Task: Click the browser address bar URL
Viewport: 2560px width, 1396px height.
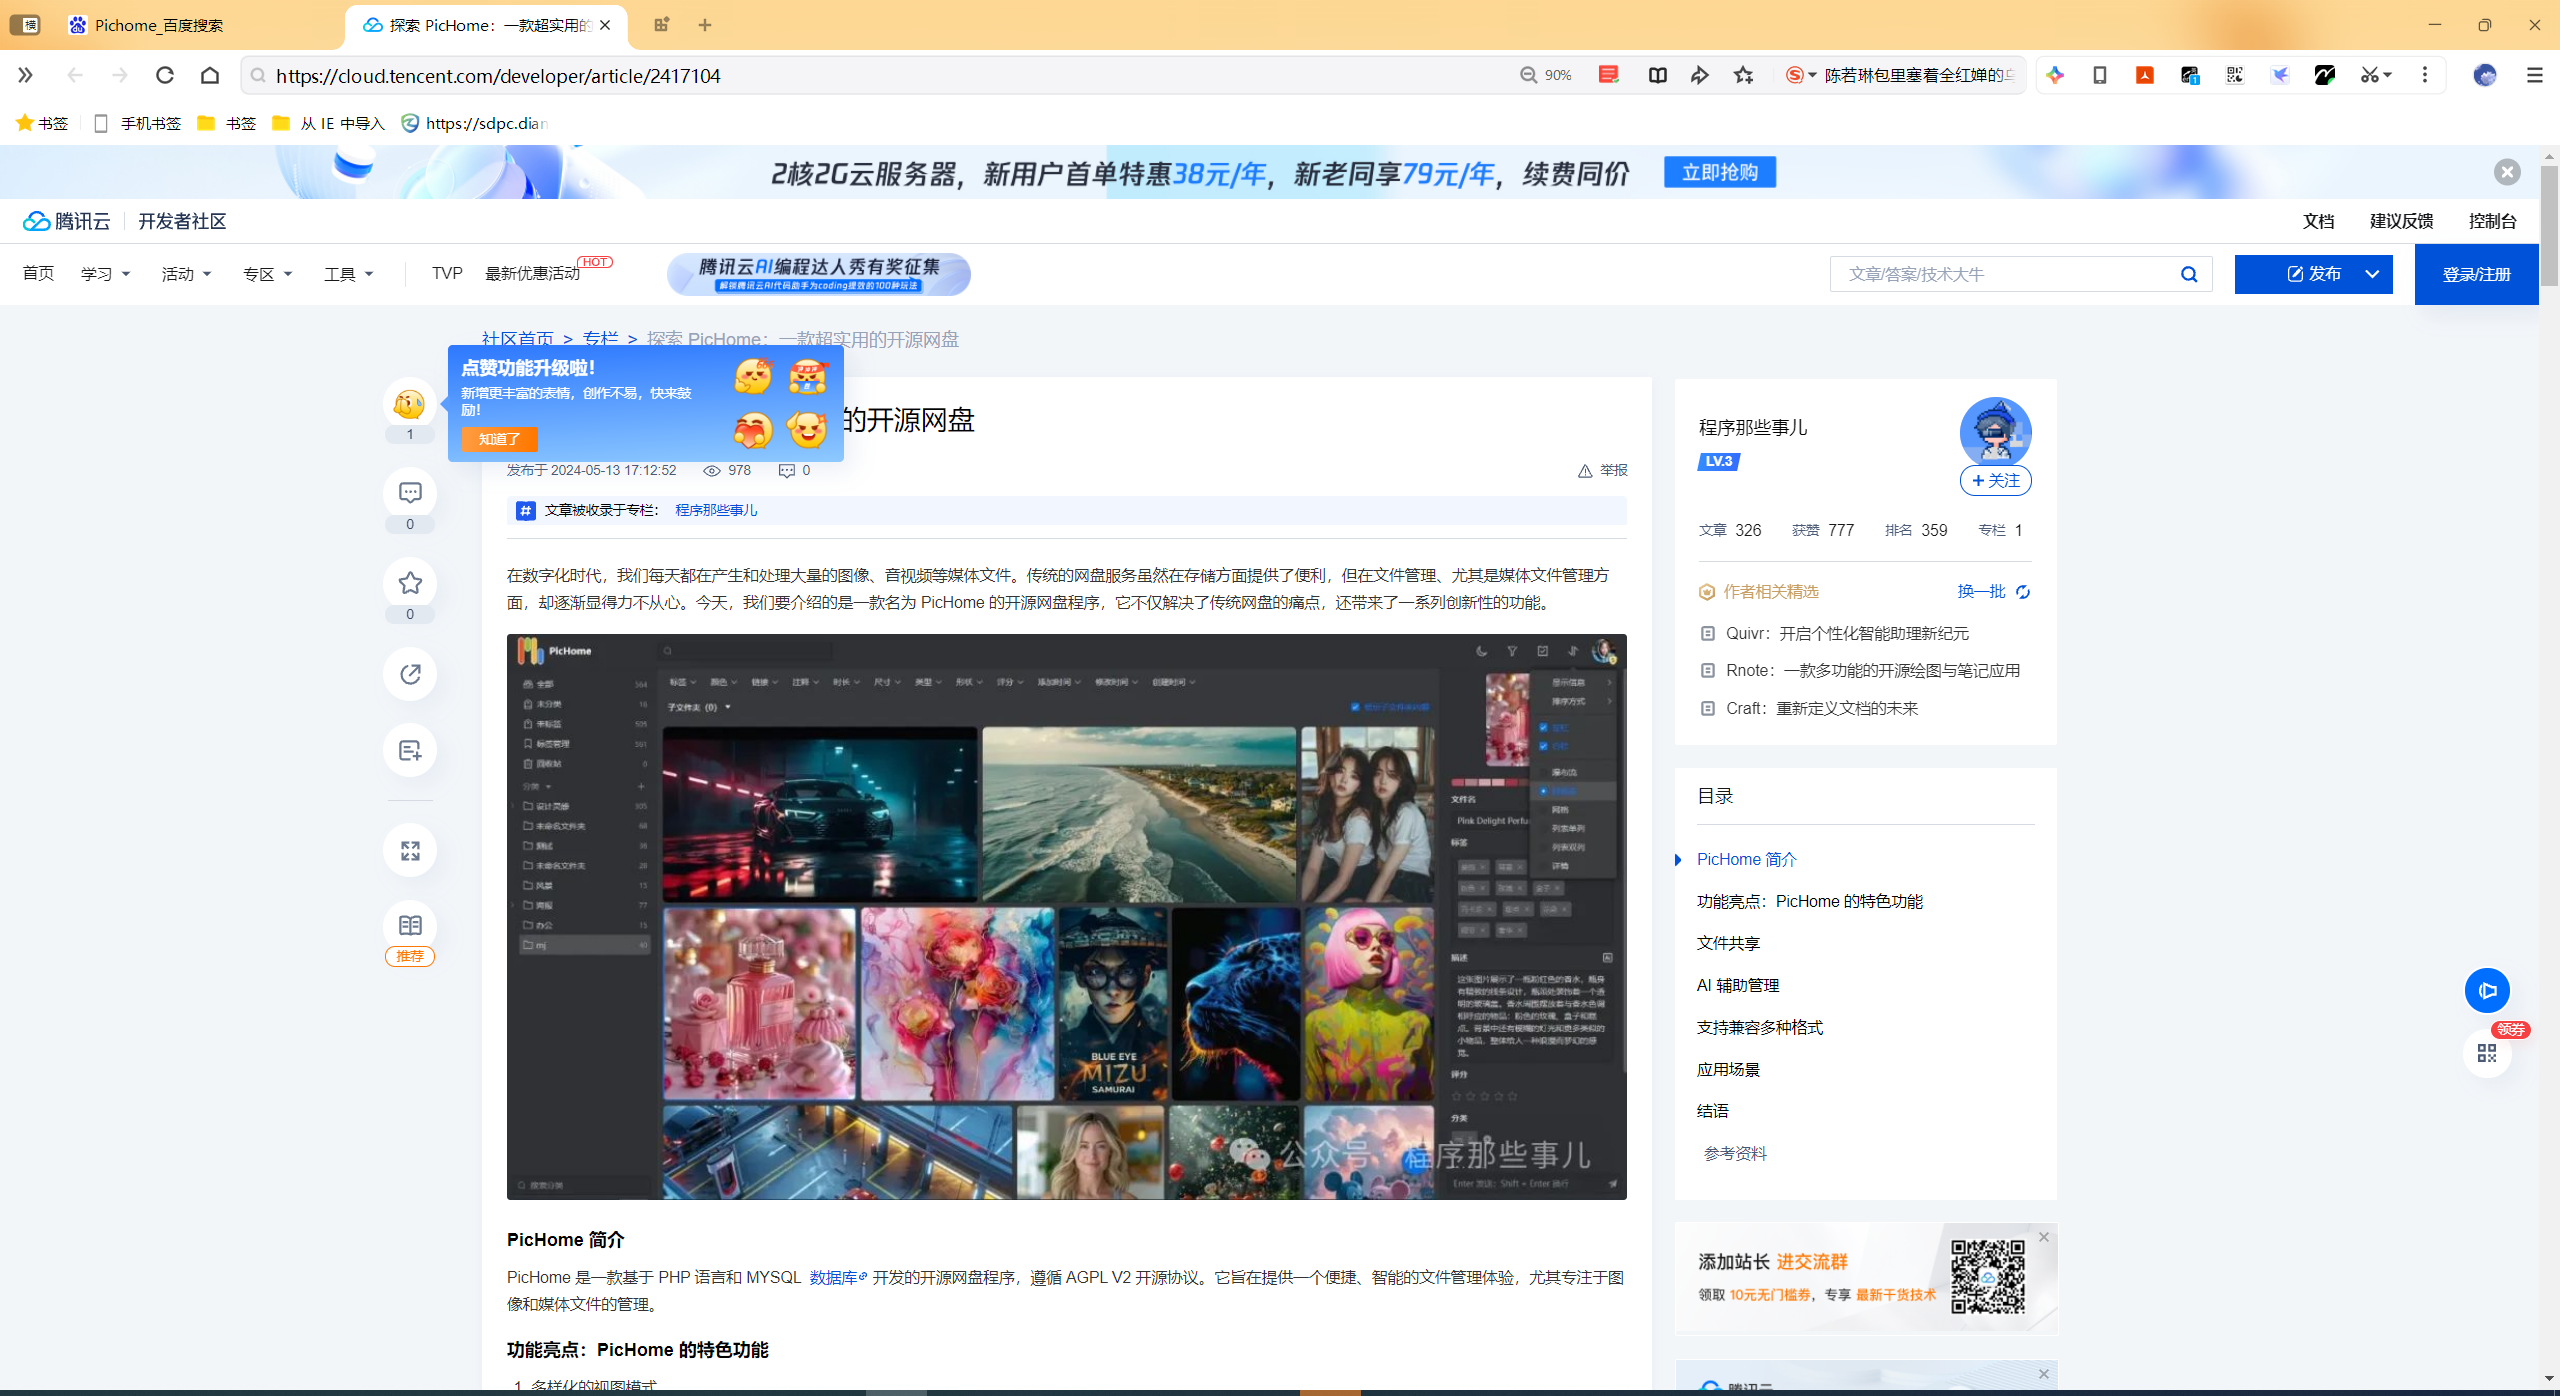Action: (x=498, y=76)
